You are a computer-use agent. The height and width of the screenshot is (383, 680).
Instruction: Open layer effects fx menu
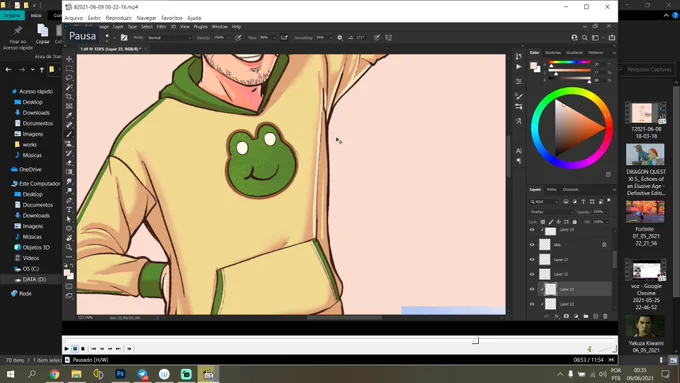coord(556,316)
